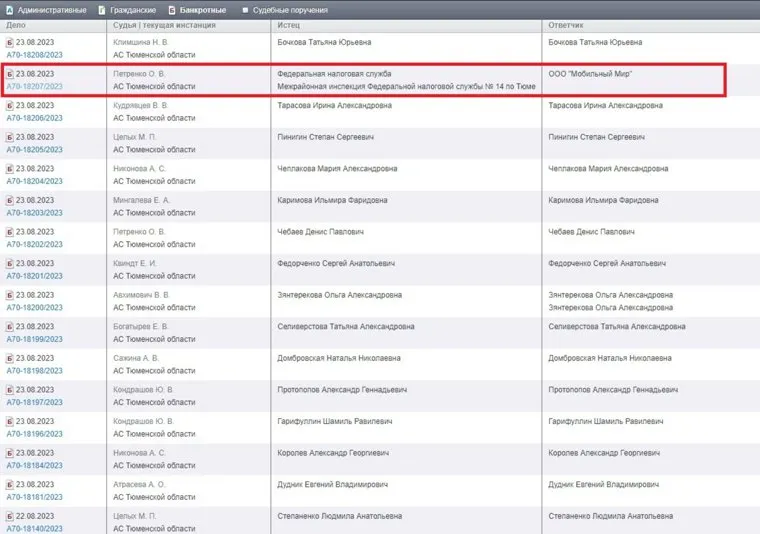The height and width of the screenshot is (534, 760).
Task: Select the Административные tab
Action: (51, 9)
